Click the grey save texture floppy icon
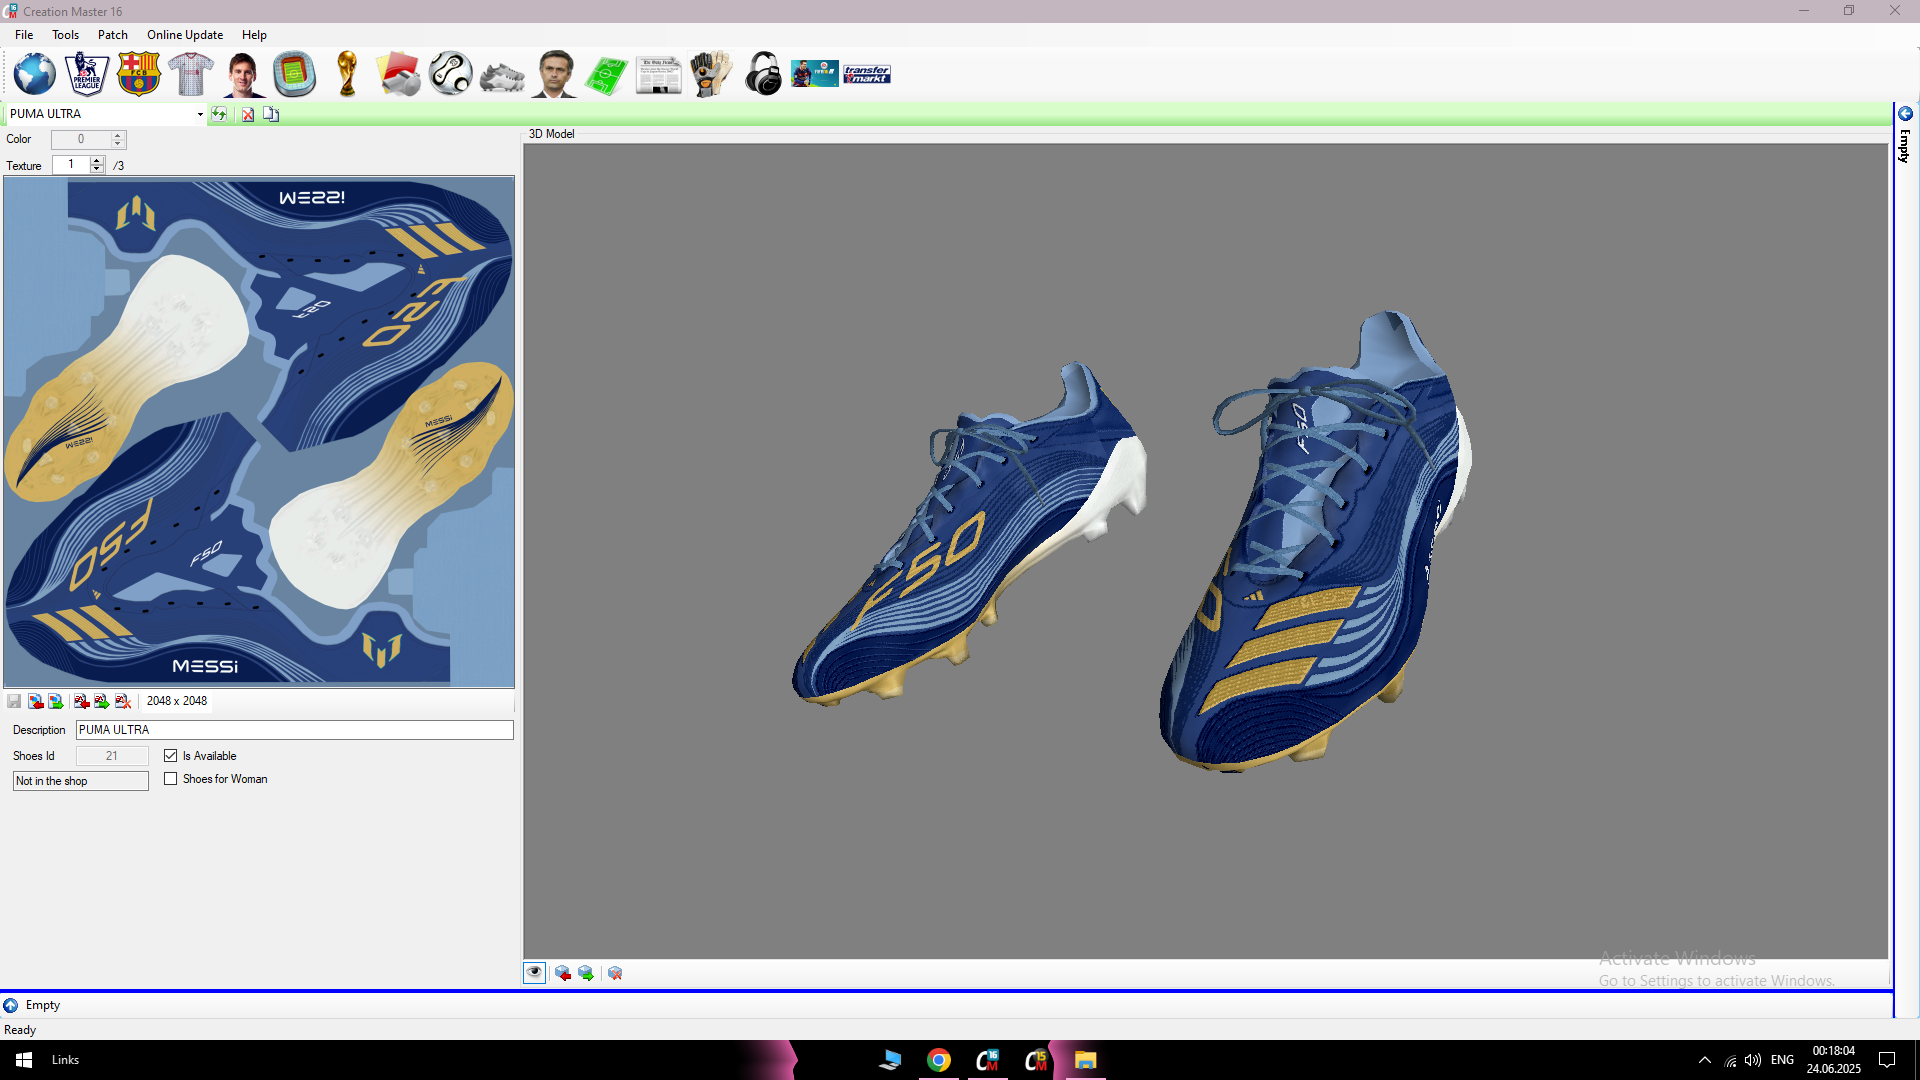This screenshot has height=1080, width=1920. point(14,701)
